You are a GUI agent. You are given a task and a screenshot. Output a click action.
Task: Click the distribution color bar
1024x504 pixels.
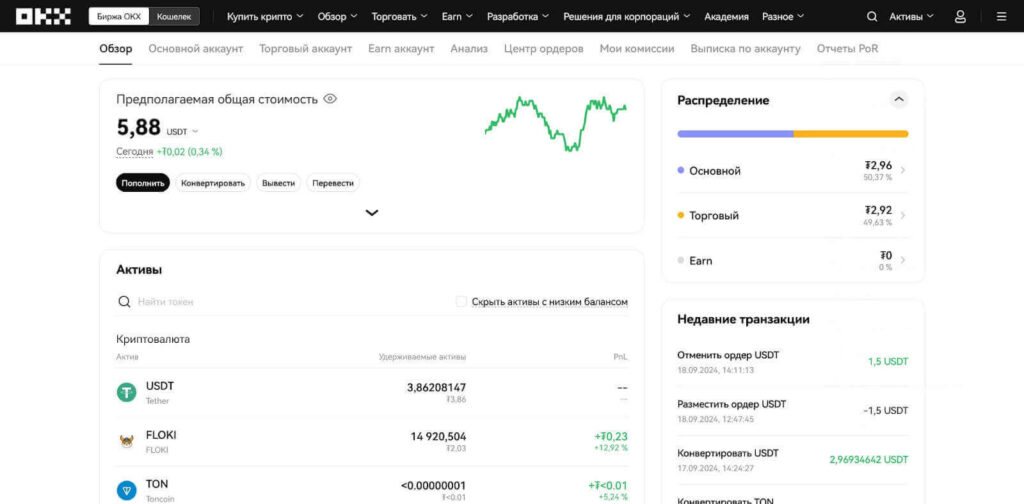click(x=792, y=133)
